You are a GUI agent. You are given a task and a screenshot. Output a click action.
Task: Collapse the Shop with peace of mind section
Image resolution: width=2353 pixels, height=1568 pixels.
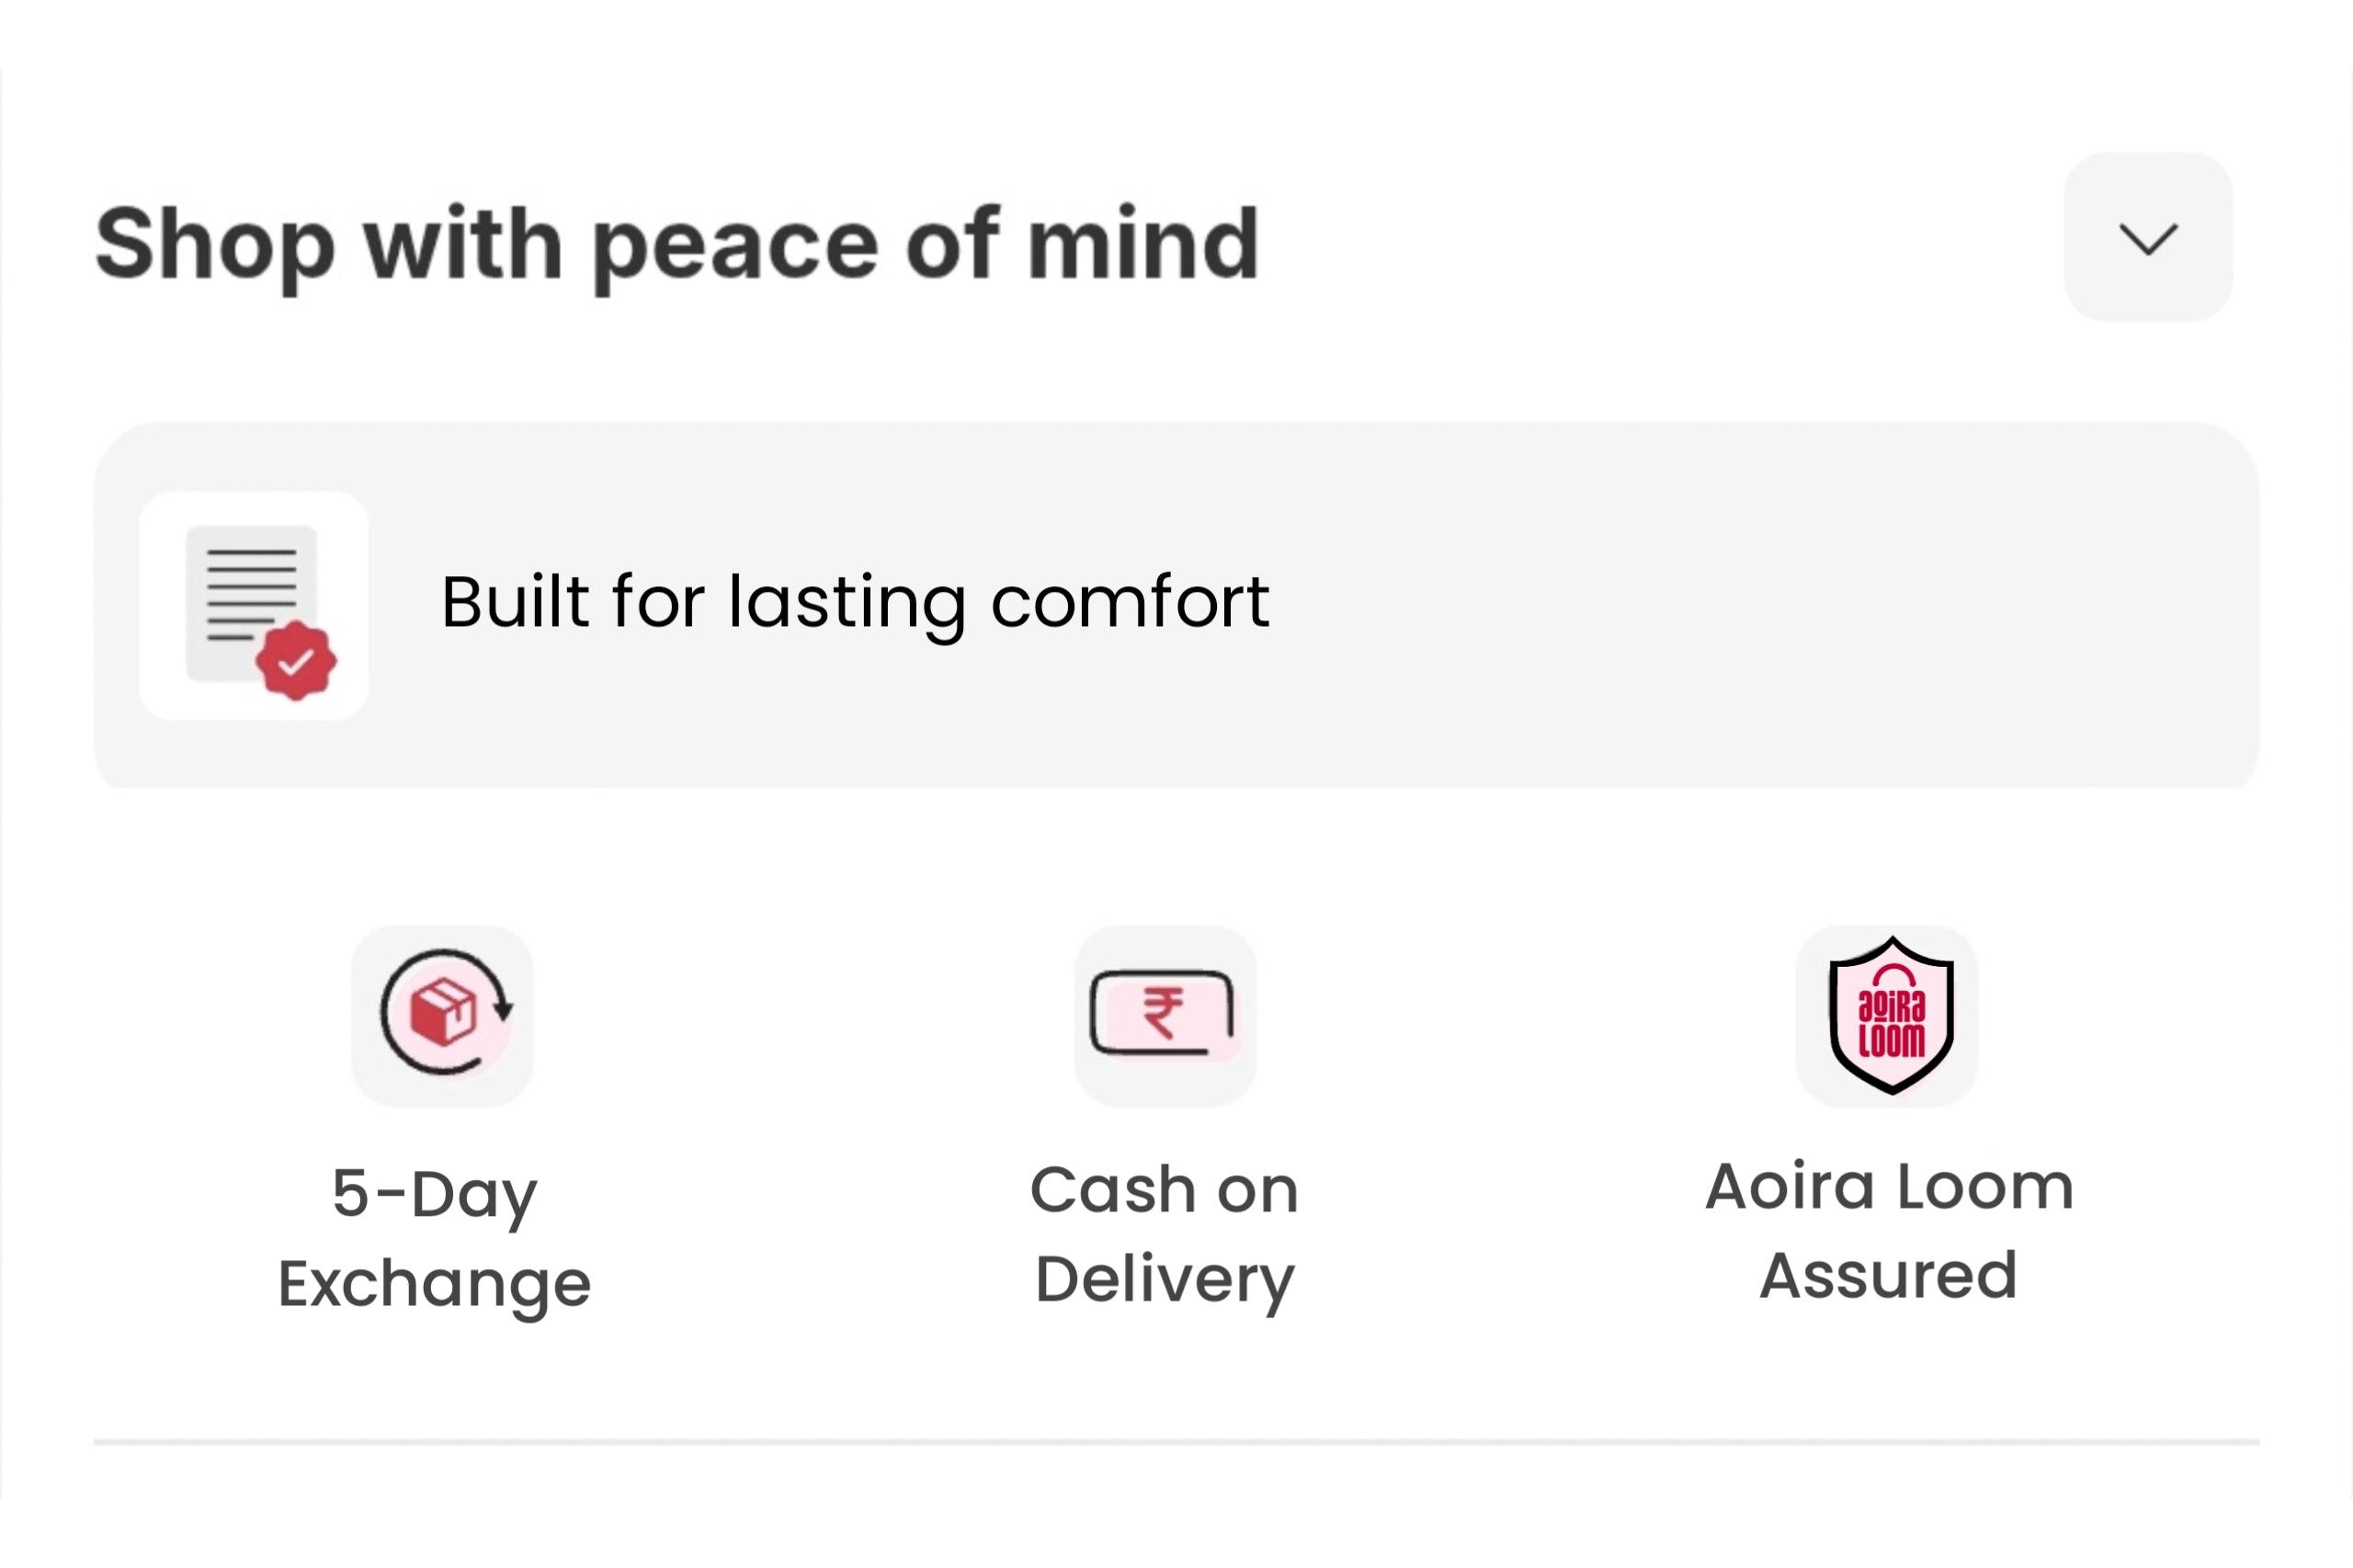[x=2147, y=237]
